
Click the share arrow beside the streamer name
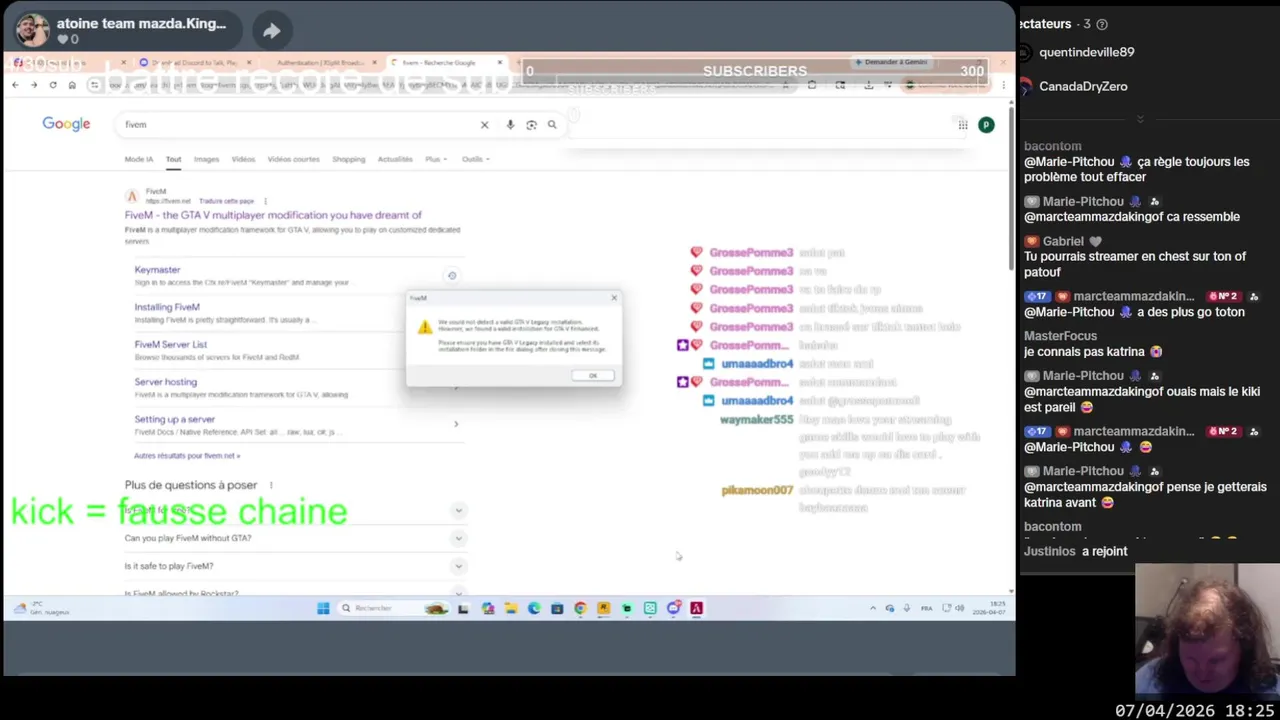(x=271, y=31)
